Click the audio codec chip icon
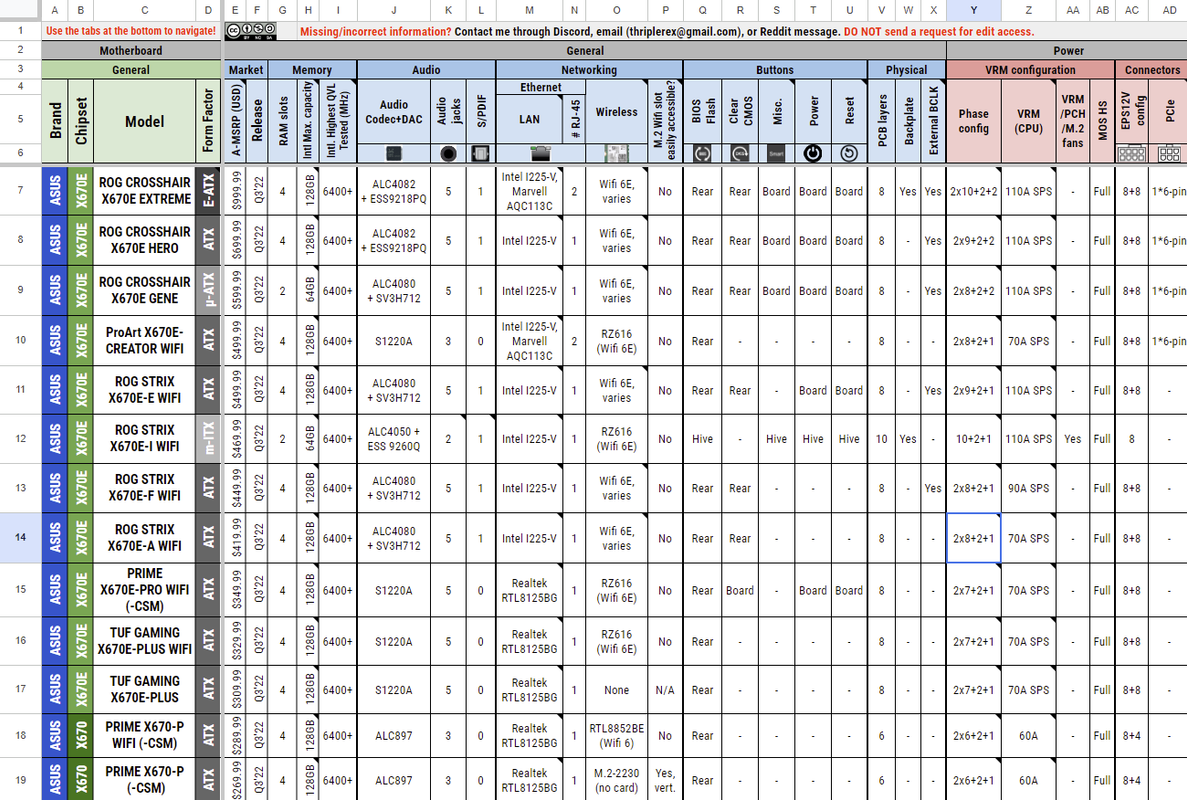Screen dimensions: 1187x800 [x=394, y=154]
